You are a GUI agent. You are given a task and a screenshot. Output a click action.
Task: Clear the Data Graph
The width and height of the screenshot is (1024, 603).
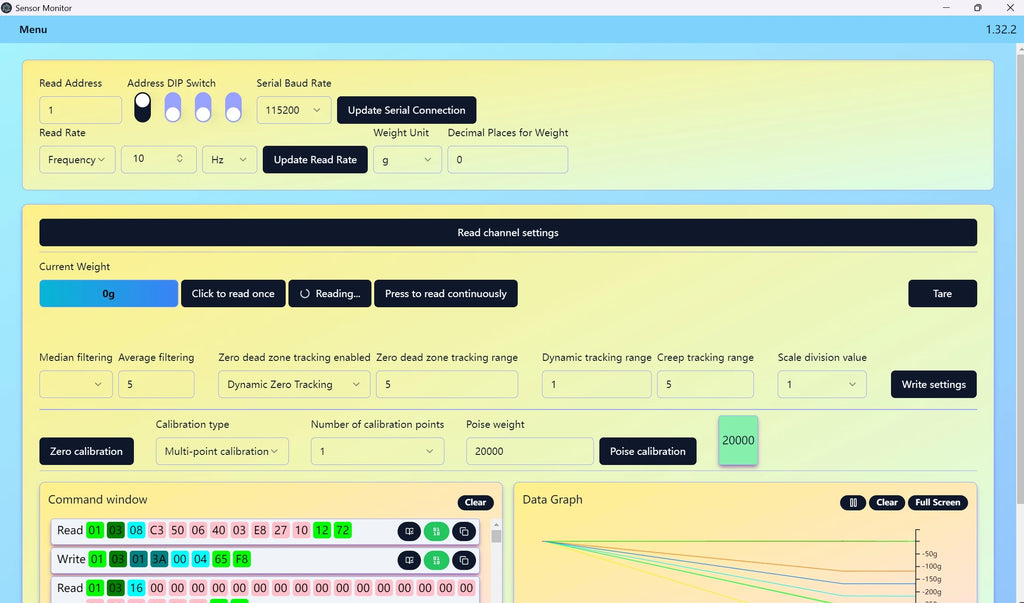(x=887, y=502)
